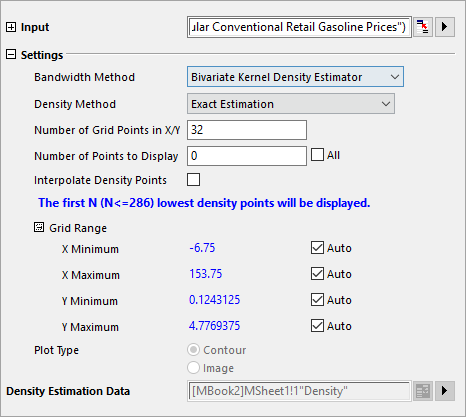Click the X Minimum value -6.75

202,248
